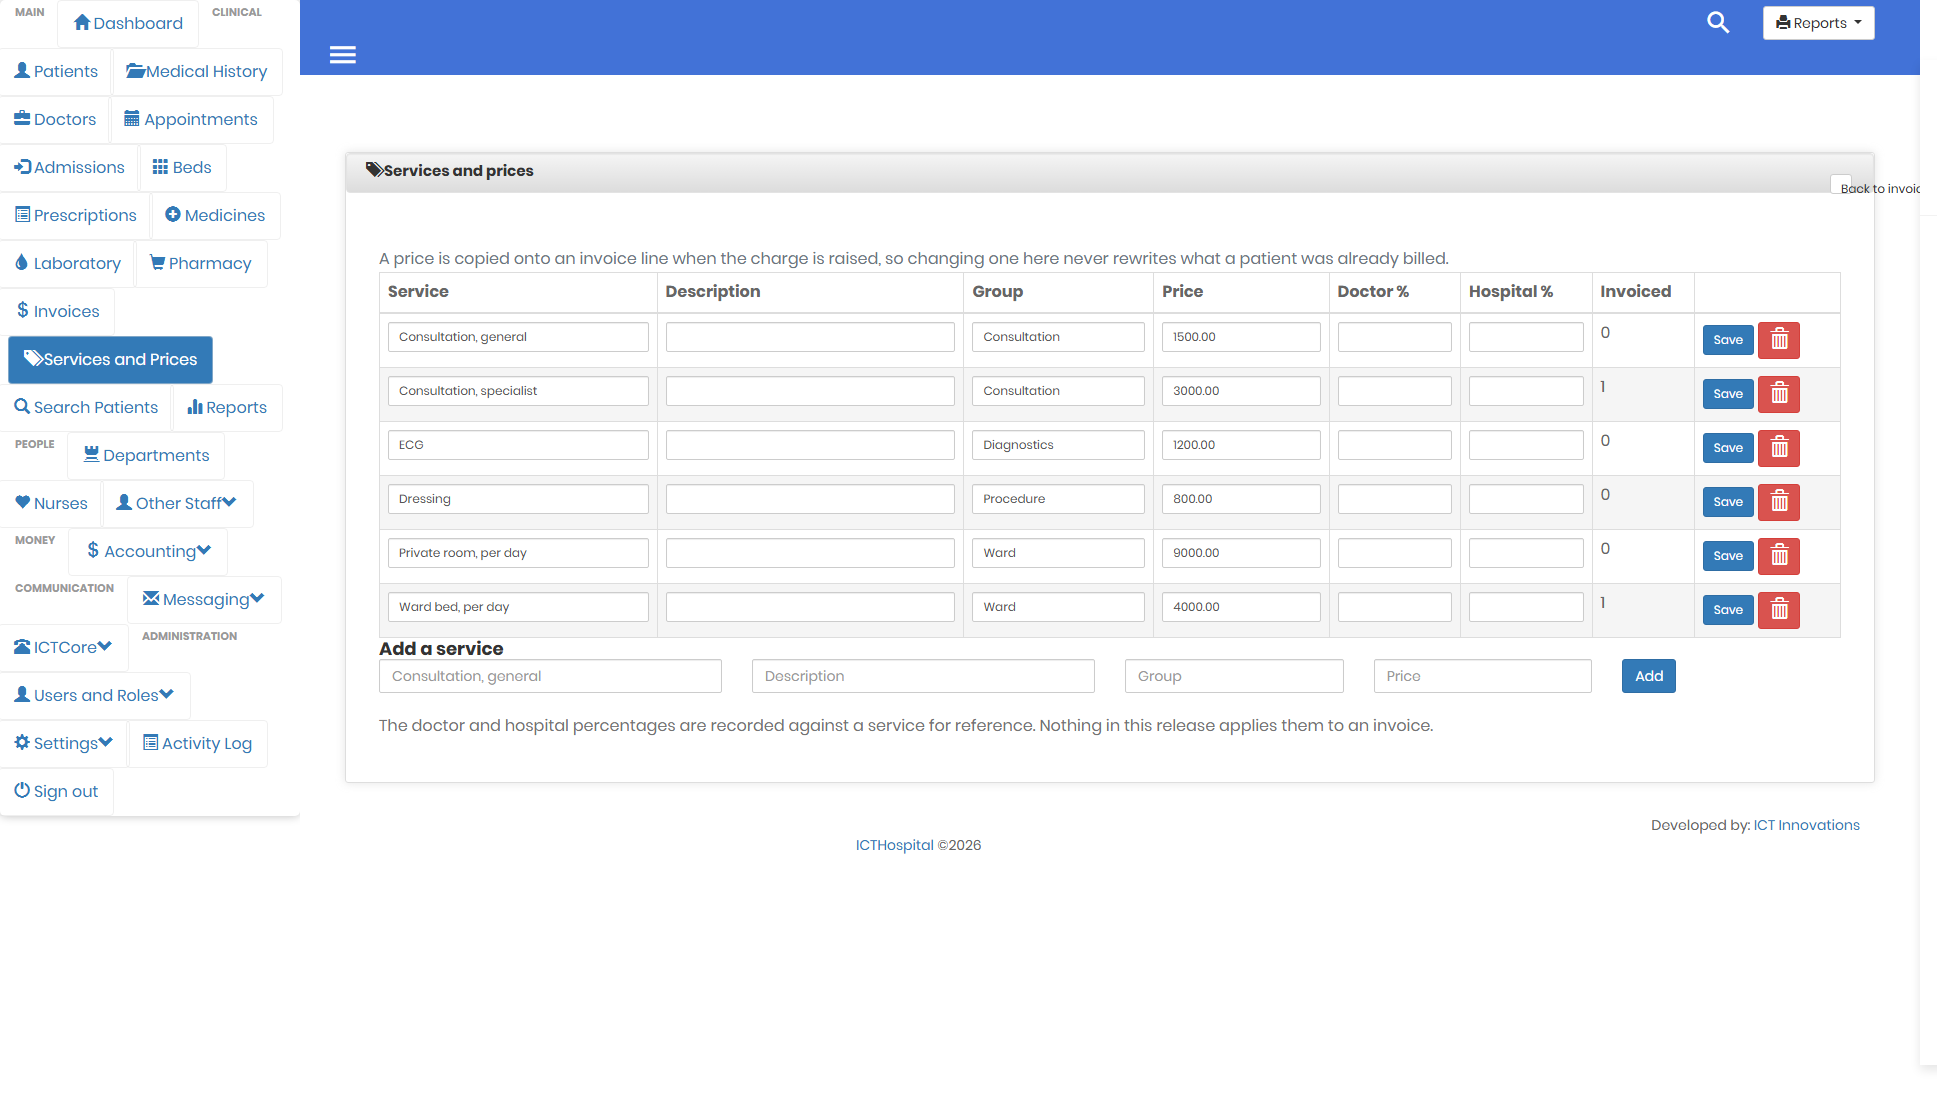This screenshot has height=1106, width=1937.
Task: Edit the Private room price field 9000.00
Action: 1241,553
